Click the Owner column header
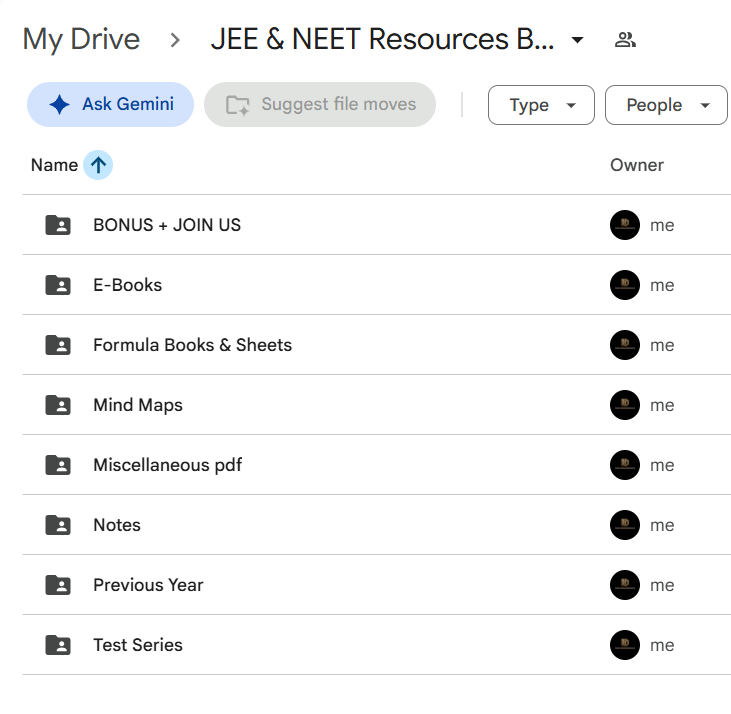This screenshot has height=714, width=731. [x=637, y=165]
